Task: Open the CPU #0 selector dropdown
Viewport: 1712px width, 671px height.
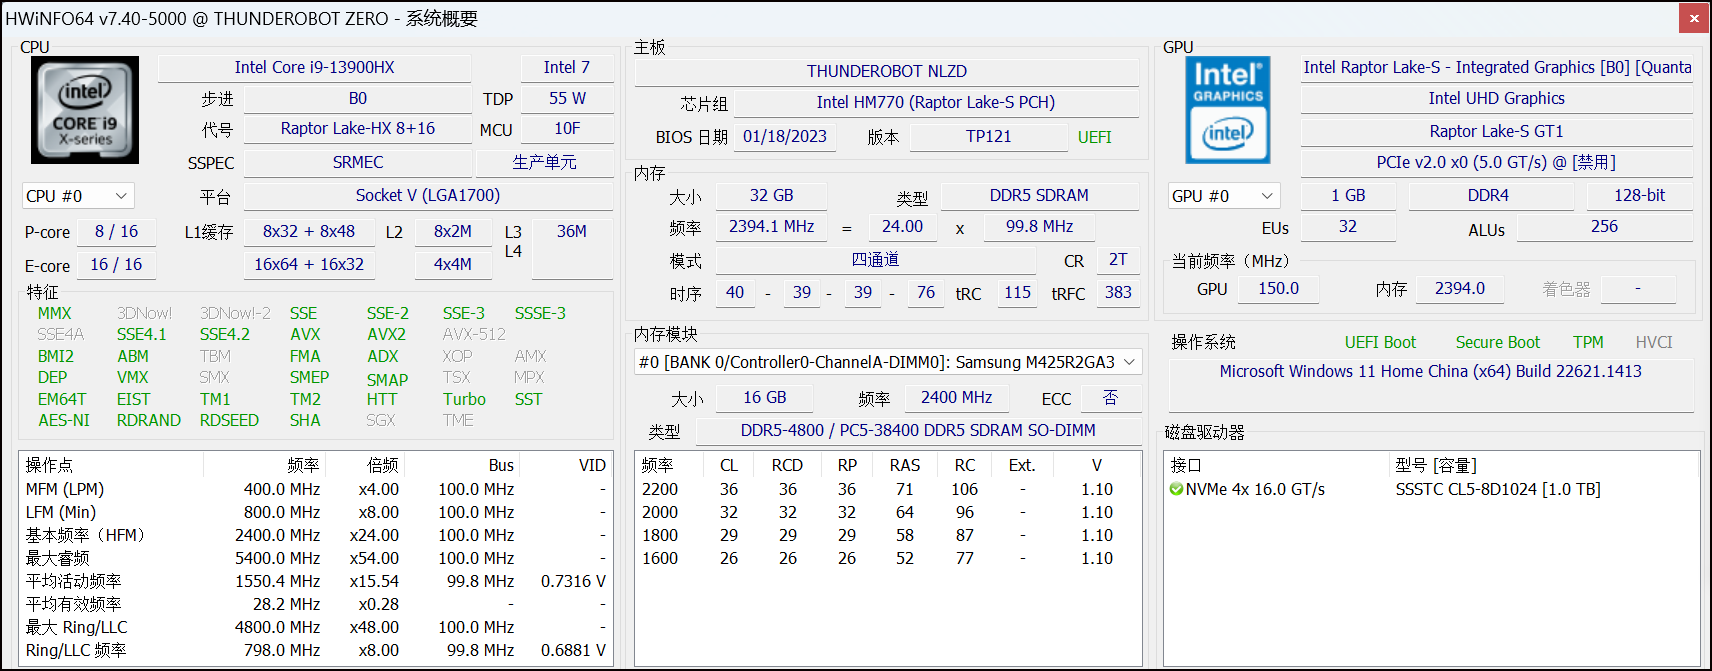Action: (x=78, y=196)
